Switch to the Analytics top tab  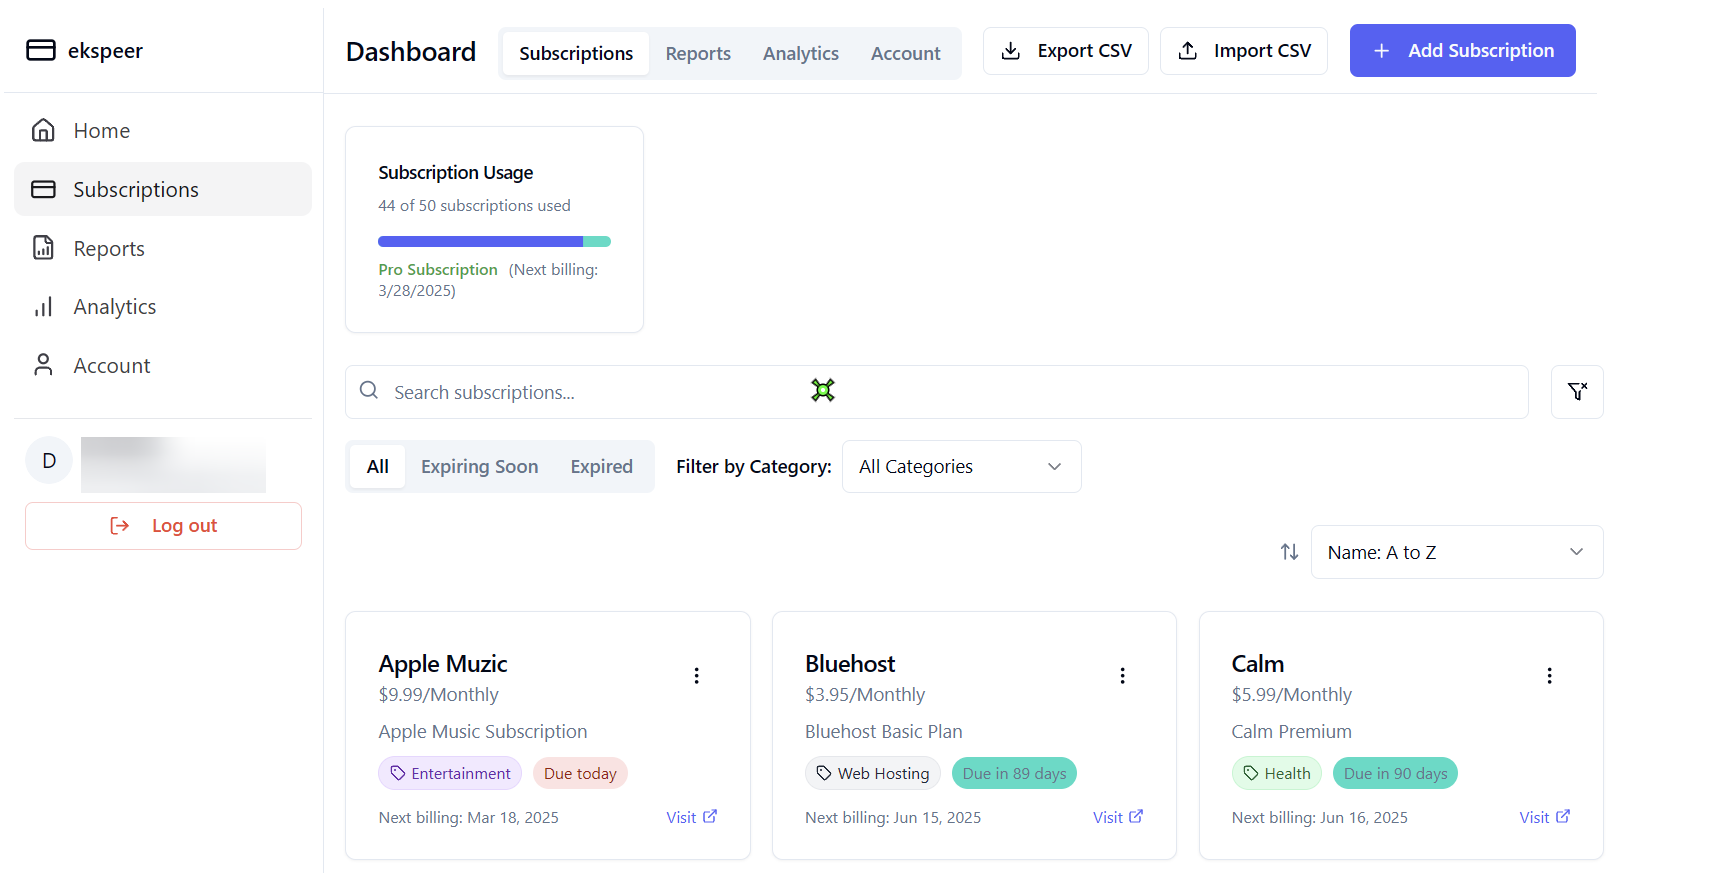[801, 53]
